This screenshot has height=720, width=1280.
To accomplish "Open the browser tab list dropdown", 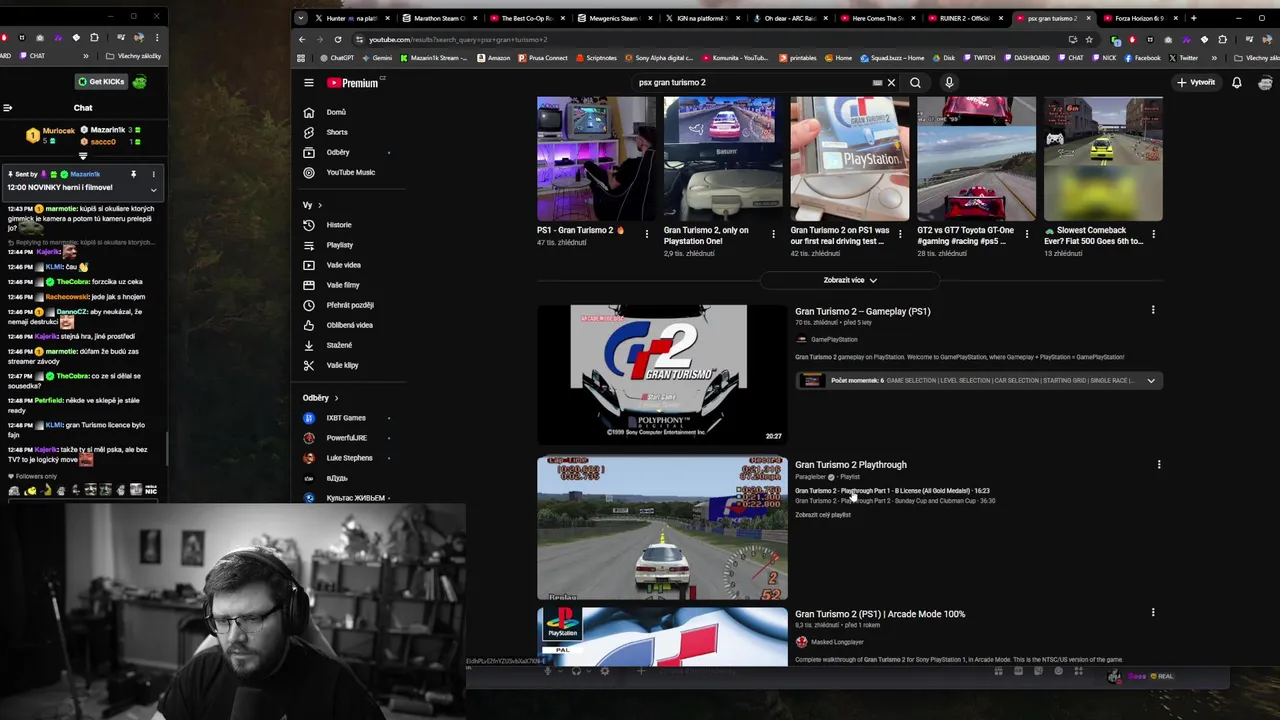I will coord(301,18).
